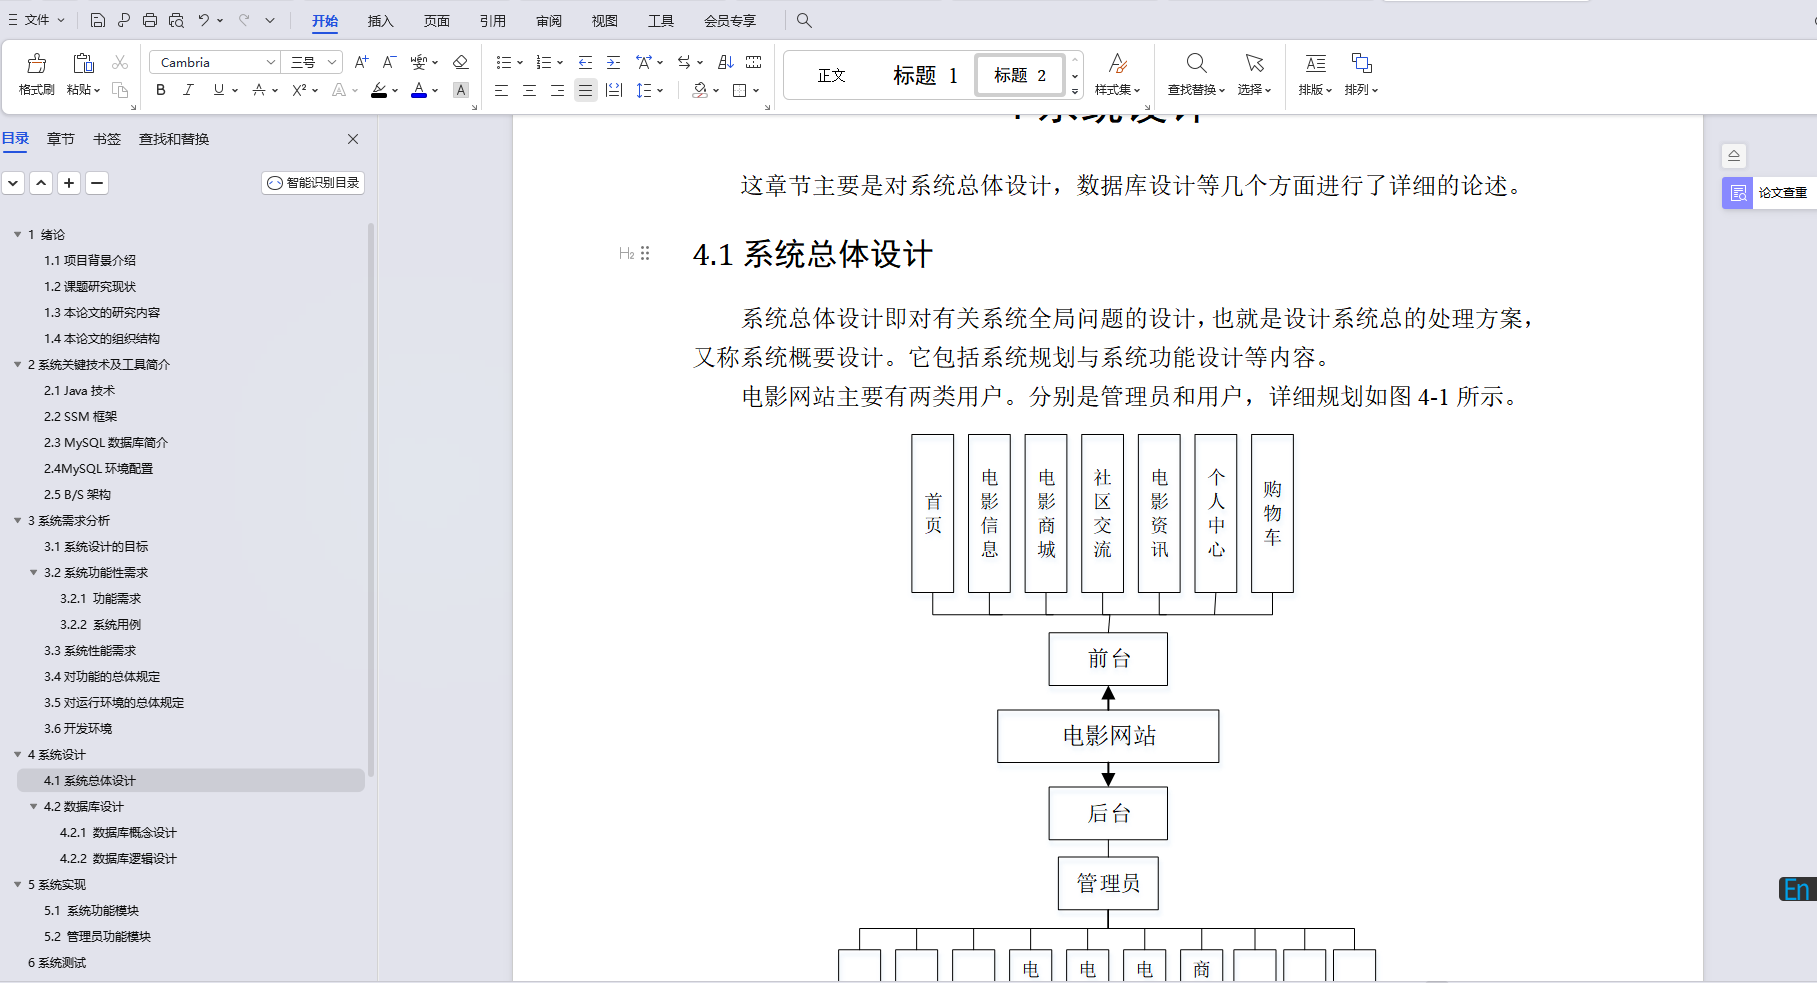1817x983 pixels.
Task: Open the Styles set (样式集) tool
Action: click(1118, 74)
